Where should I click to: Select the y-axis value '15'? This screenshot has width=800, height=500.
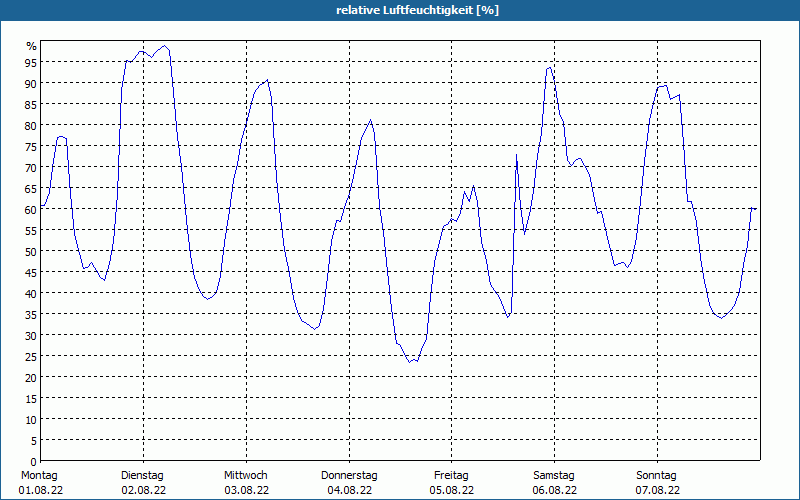click(x=32, y=399)
